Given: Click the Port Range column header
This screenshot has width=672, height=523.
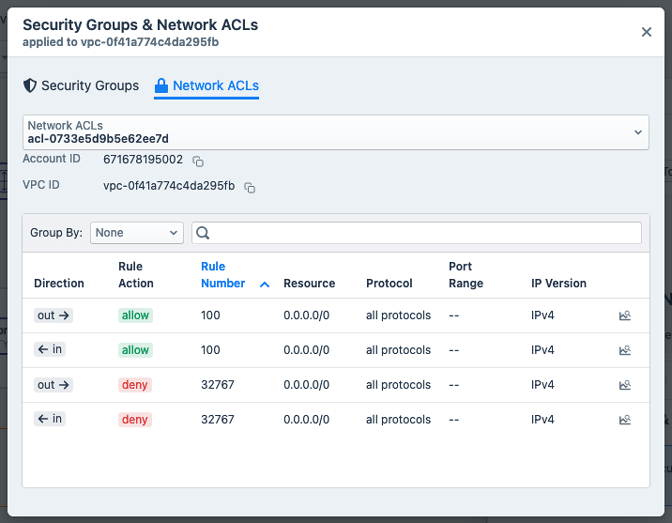Looking at the screenshot, I should tap(466, 275).
